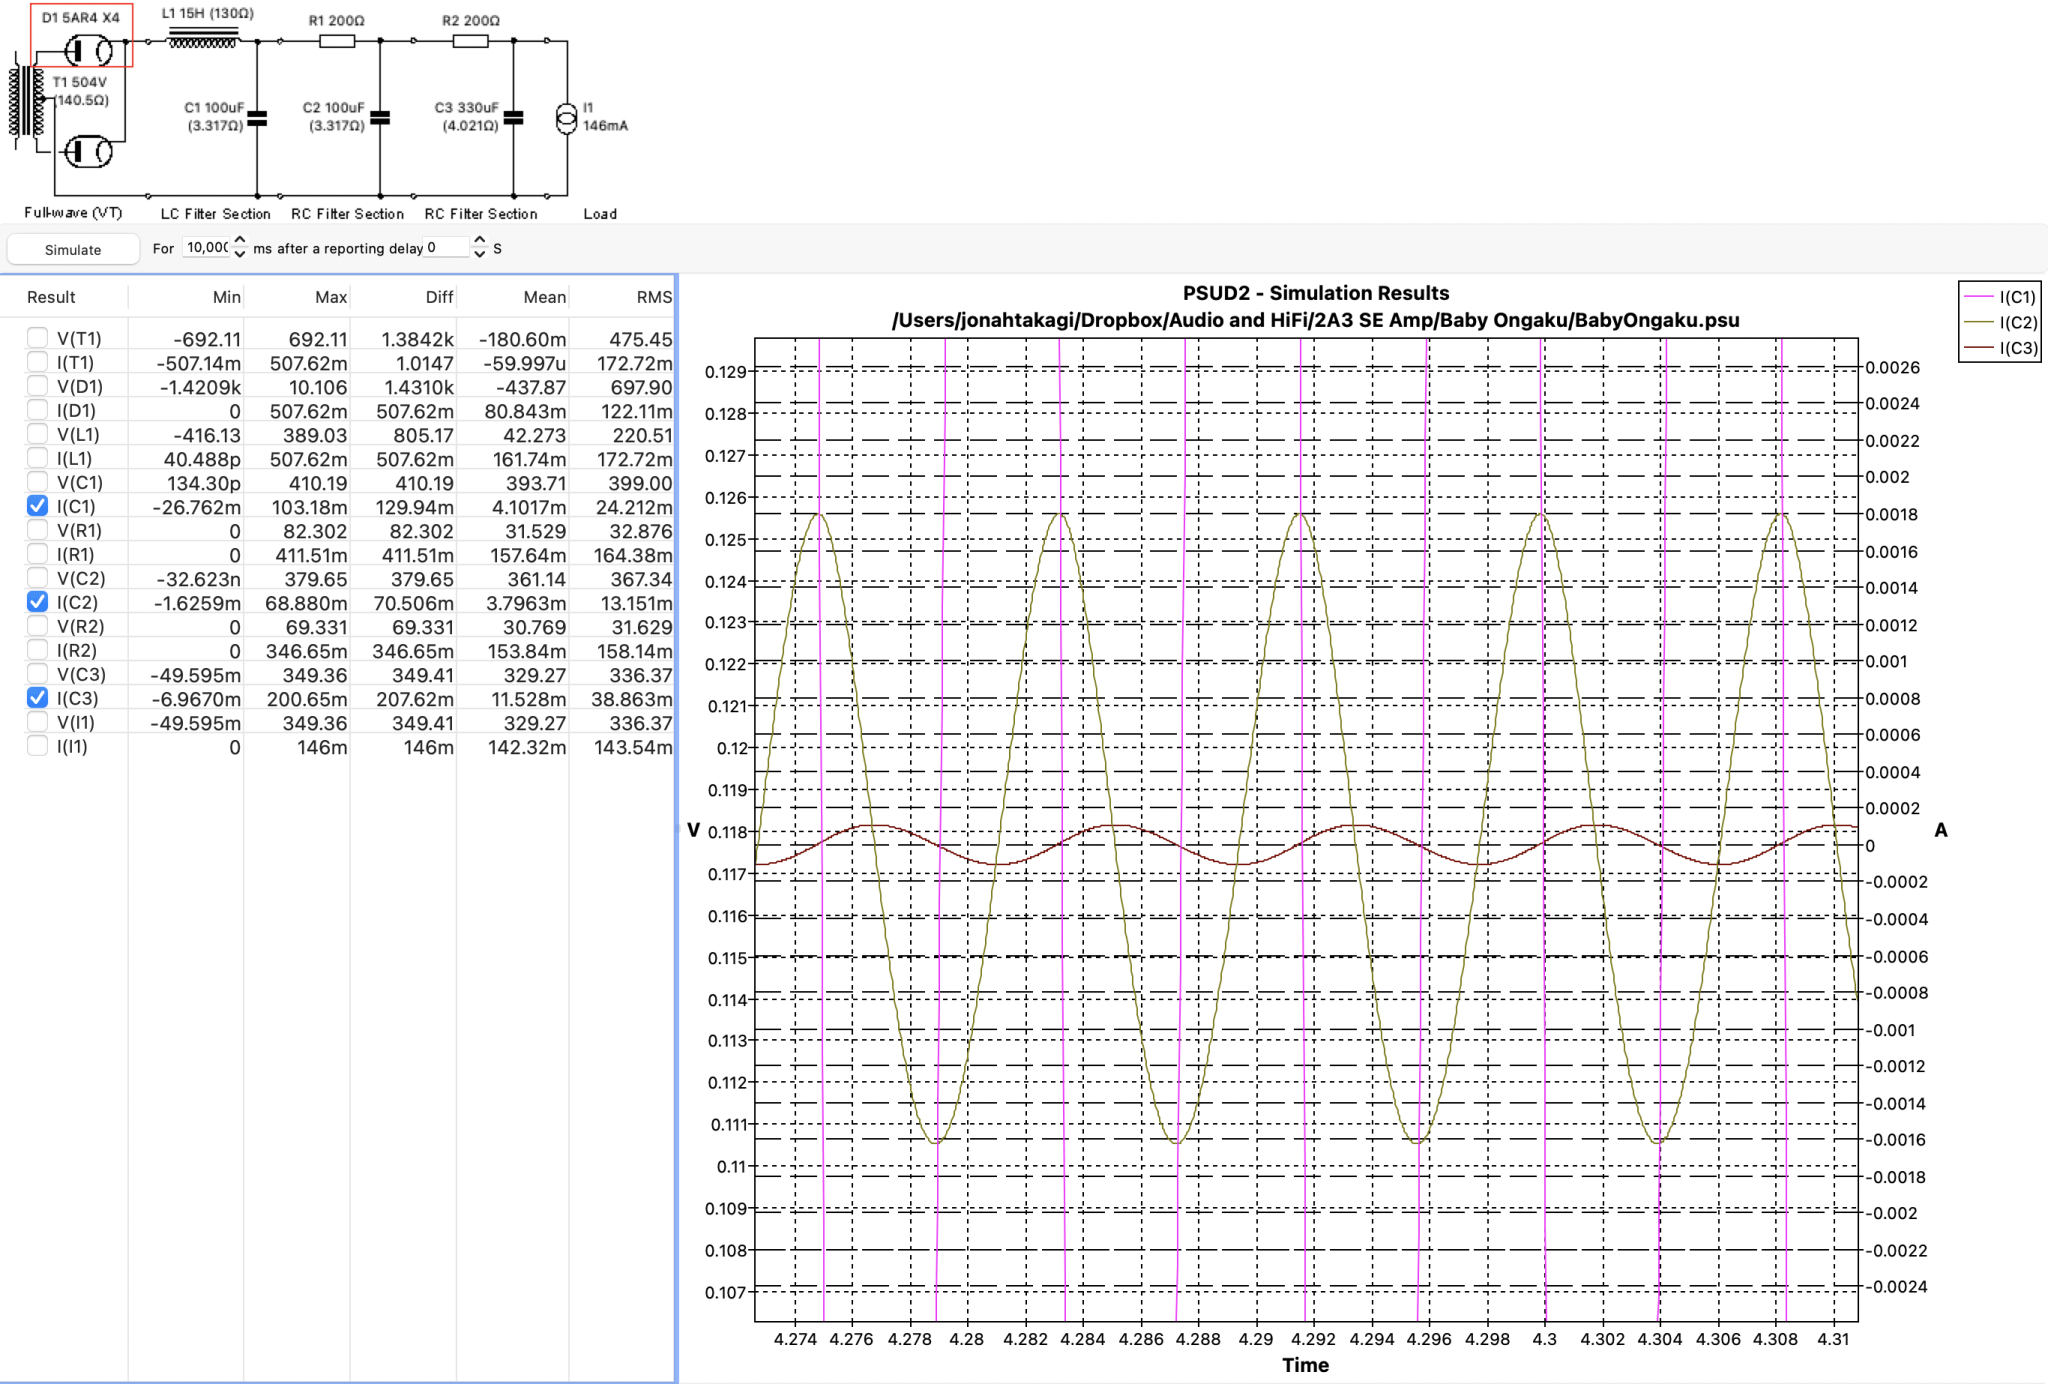Select the C3 330uF capacitor symbol
Image resolution: width=2048 pixels, height=1384 pixels.
[x=513, y=118]
